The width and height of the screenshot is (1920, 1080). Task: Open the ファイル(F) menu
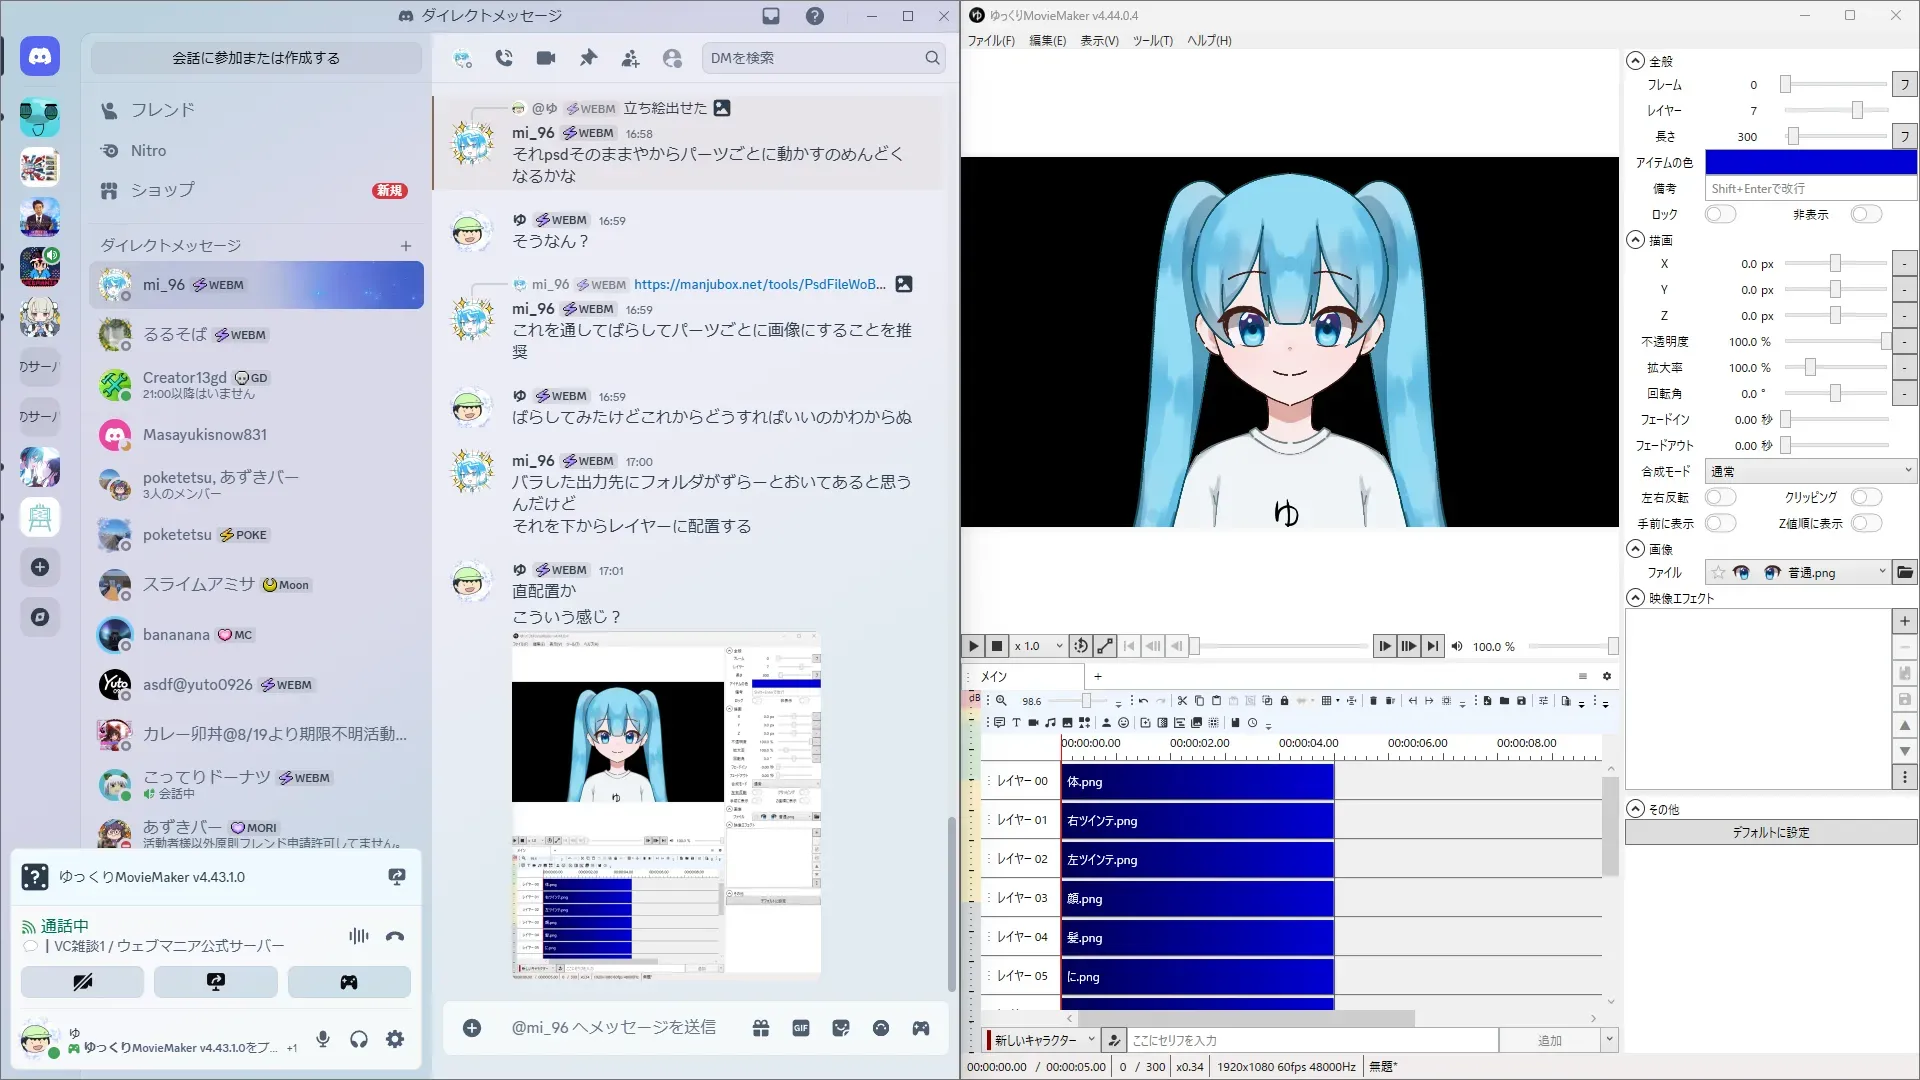click(x=990, y=41)
